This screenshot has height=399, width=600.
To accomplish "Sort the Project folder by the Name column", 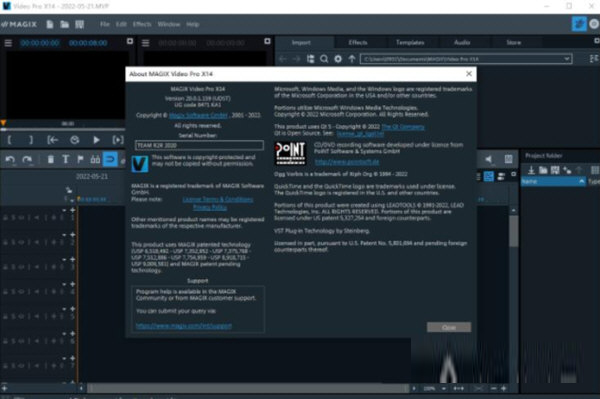I will (x=553, y=182).
